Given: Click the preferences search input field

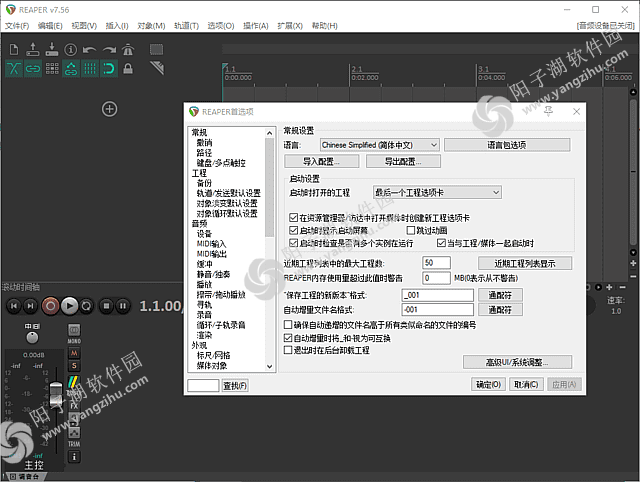Looking at the screenshot, I should pyautogui.click(x=203, y=385).
